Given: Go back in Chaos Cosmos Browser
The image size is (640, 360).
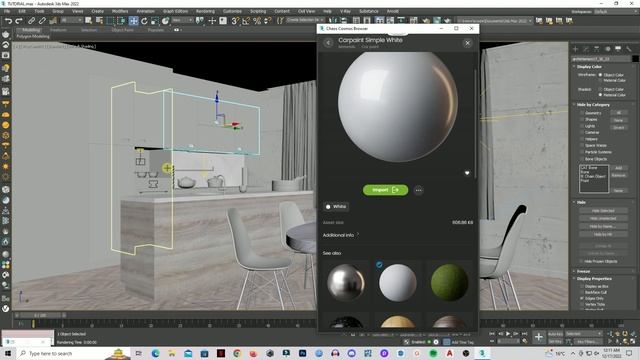Looking at the screenshot, I should (x=329, y=43).
